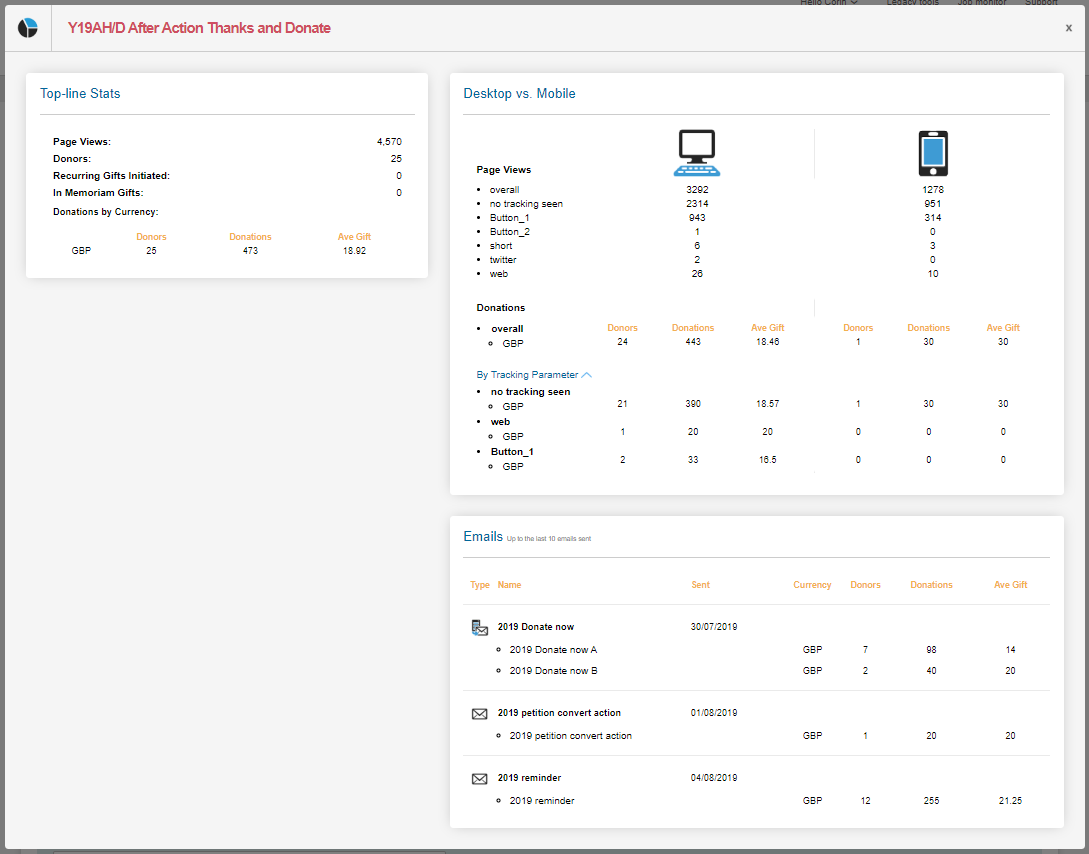Click the Ave Gift value for 2019 Donate now A
Image resolution: width=1089 pixels, height=854 pixels.
[1010, 649]
